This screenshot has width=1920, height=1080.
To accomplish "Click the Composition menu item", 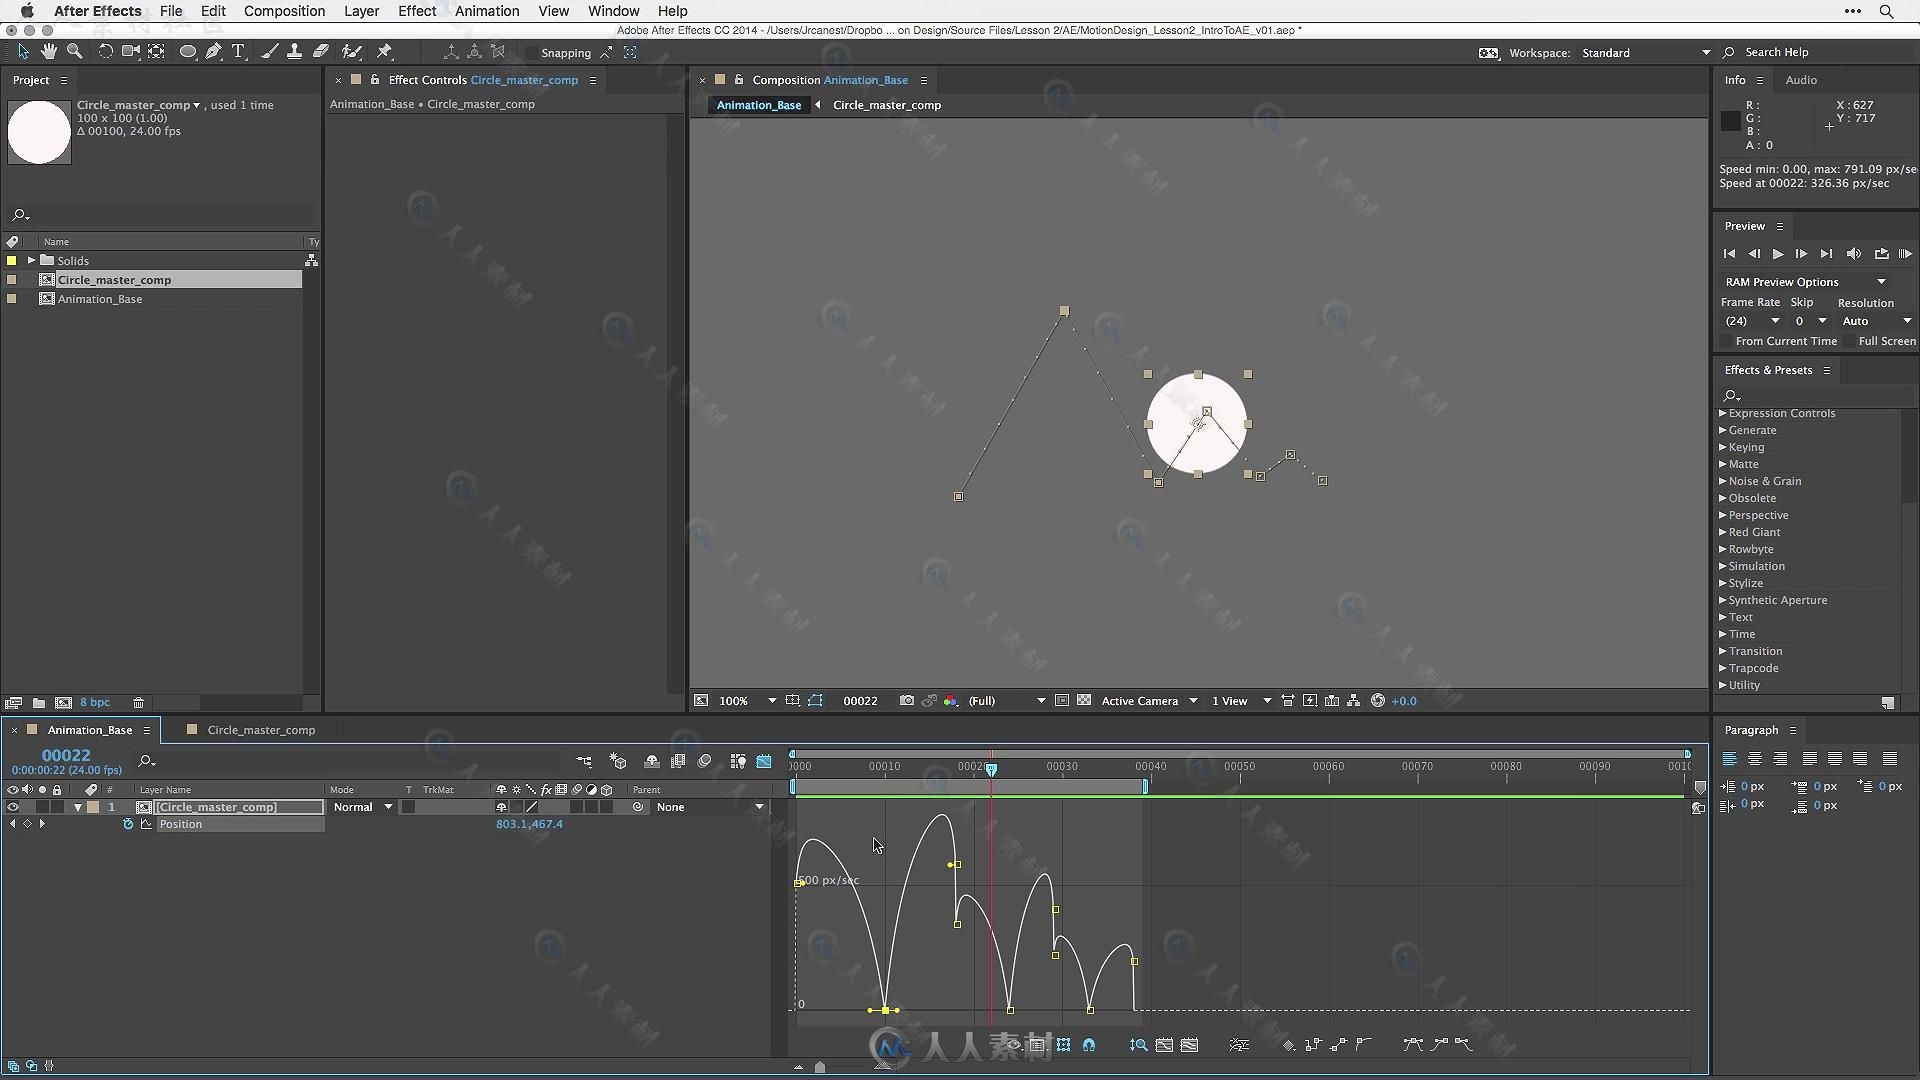I will 285,11.
